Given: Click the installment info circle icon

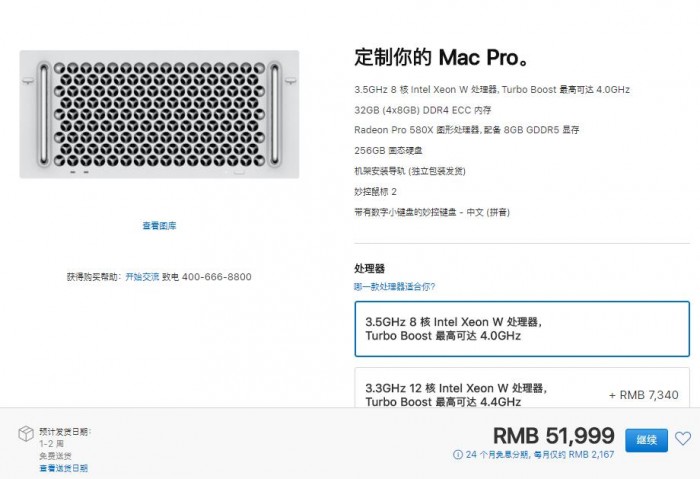Looking at the screenshot, I should (457, 455).
